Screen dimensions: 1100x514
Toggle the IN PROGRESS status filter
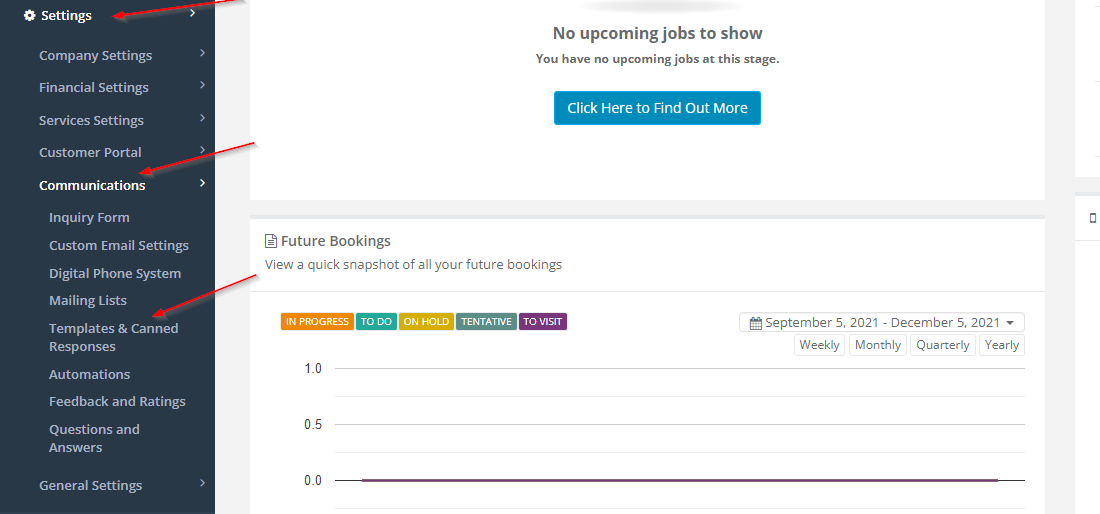[x=317, y=322]
